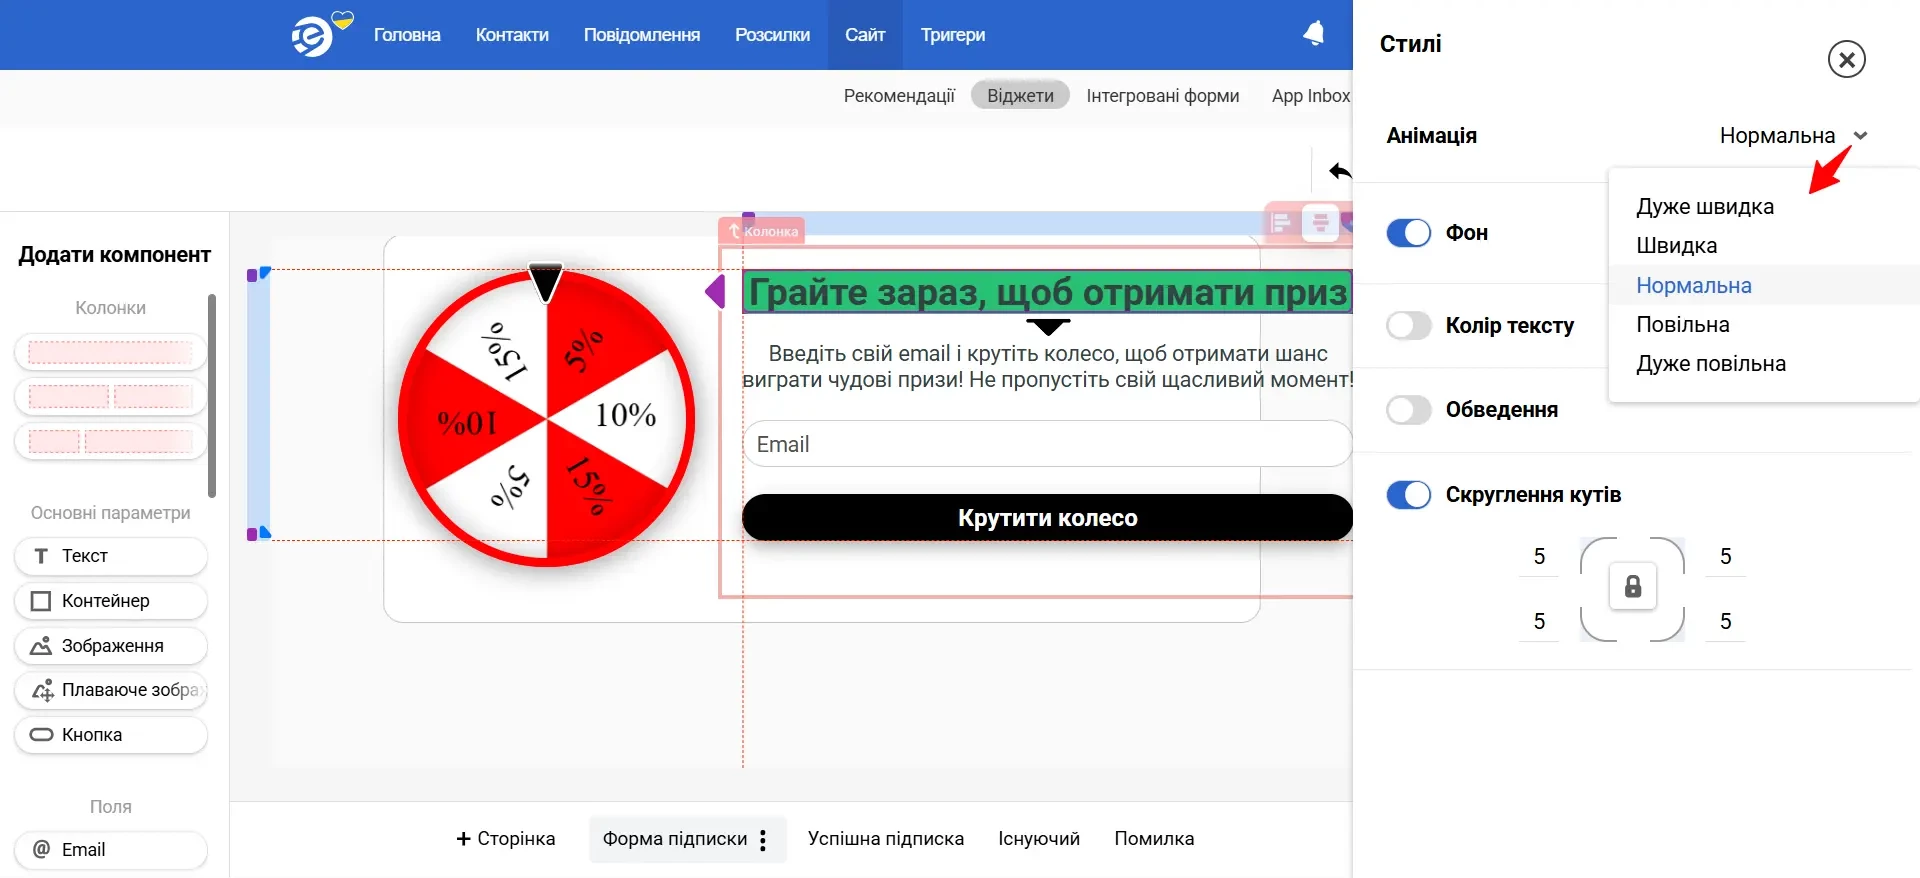Image resolution: width=1920 pixels, height=878 pixels.
Task: Collapse the Анімація dropdown
Action: [1860, 136]
